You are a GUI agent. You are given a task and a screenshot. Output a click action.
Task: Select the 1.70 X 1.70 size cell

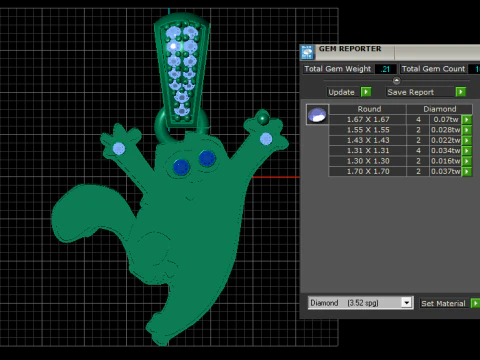point(368,171)
